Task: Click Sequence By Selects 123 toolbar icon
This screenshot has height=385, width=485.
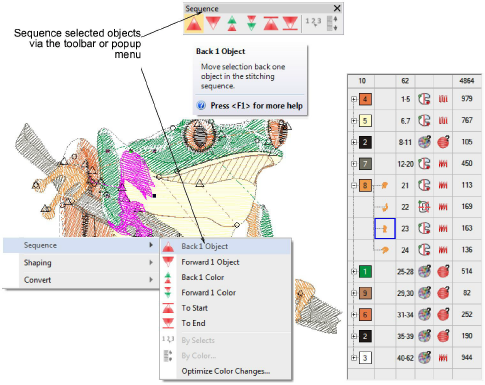Action: pos(313,23)
